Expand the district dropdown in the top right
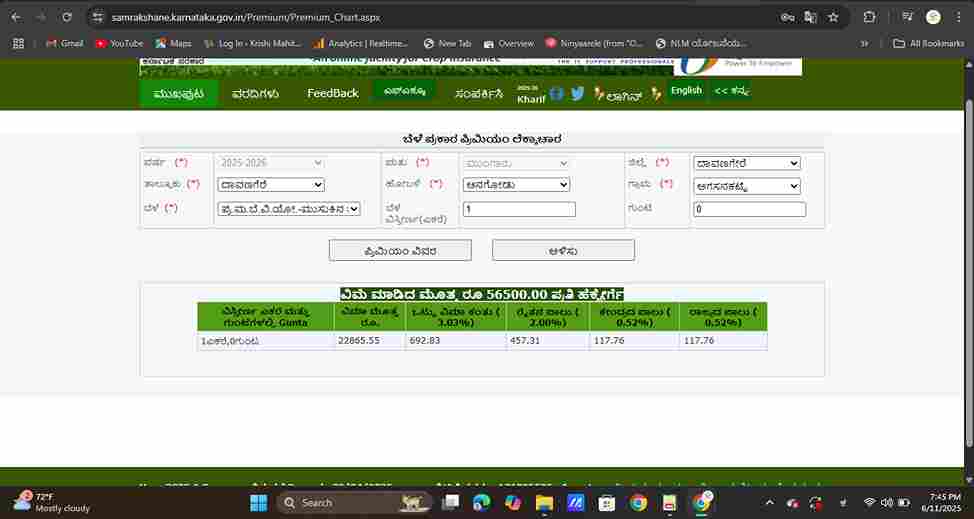974x519 pixels. [747, 163]
